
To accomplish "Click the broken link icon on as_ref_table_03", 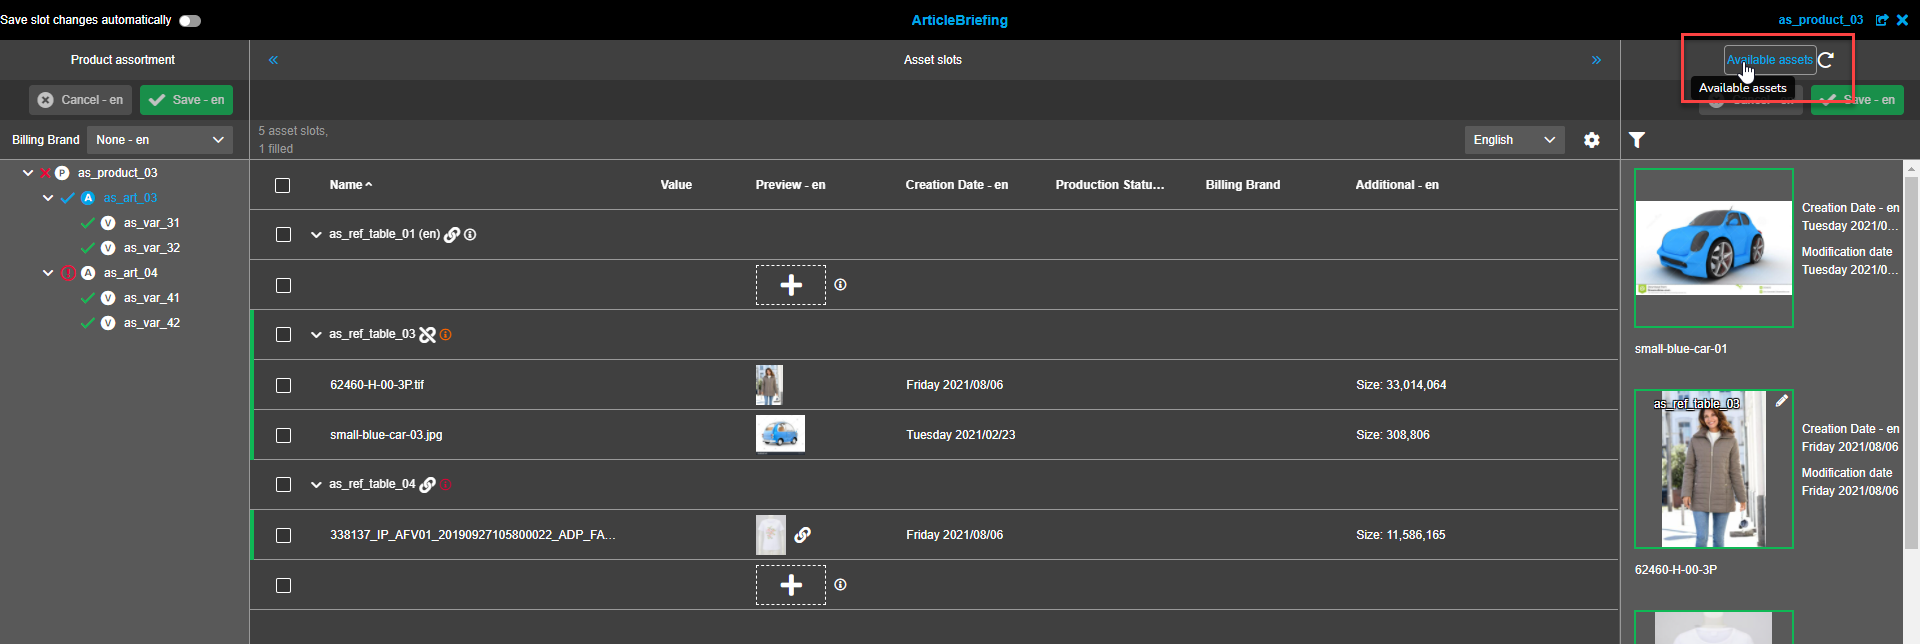I will [x=427, y=335].
